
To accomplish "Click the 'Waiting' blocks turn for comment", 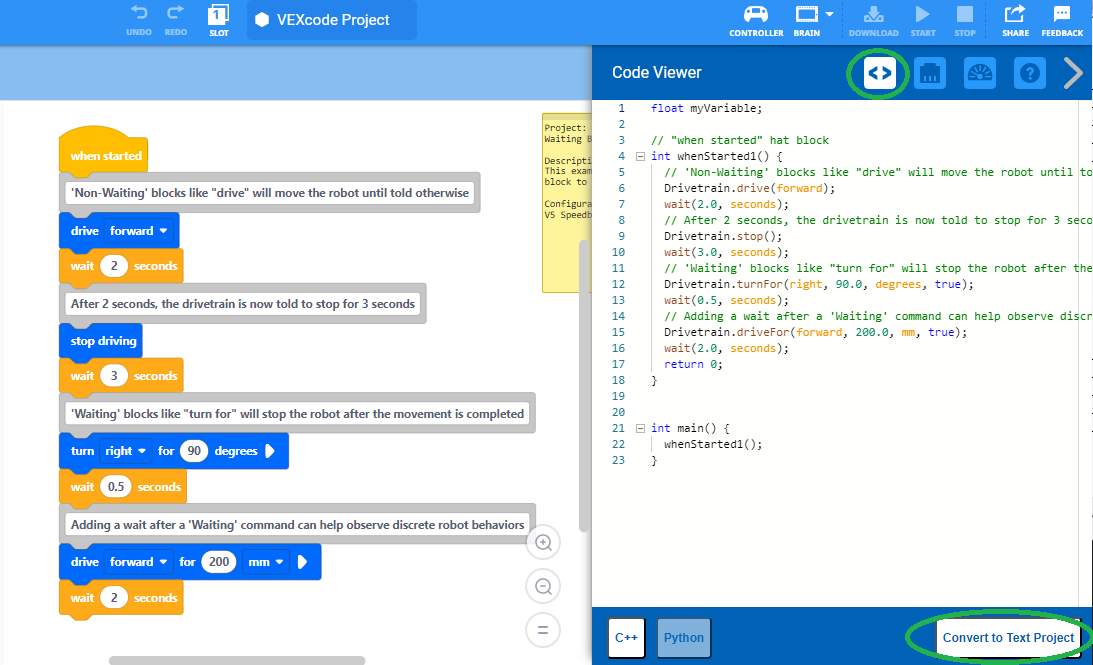I will (298, 413).
